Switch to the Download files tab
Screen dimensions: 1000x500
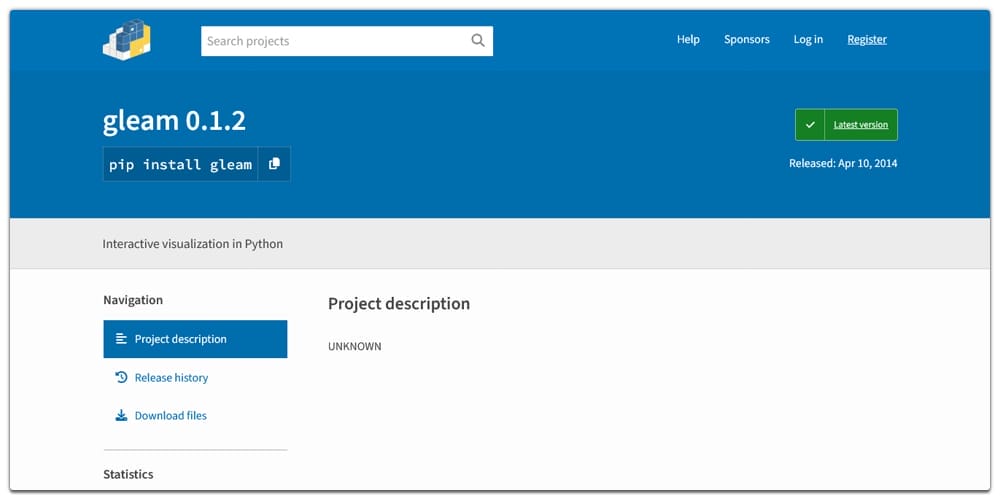point(171,416)
